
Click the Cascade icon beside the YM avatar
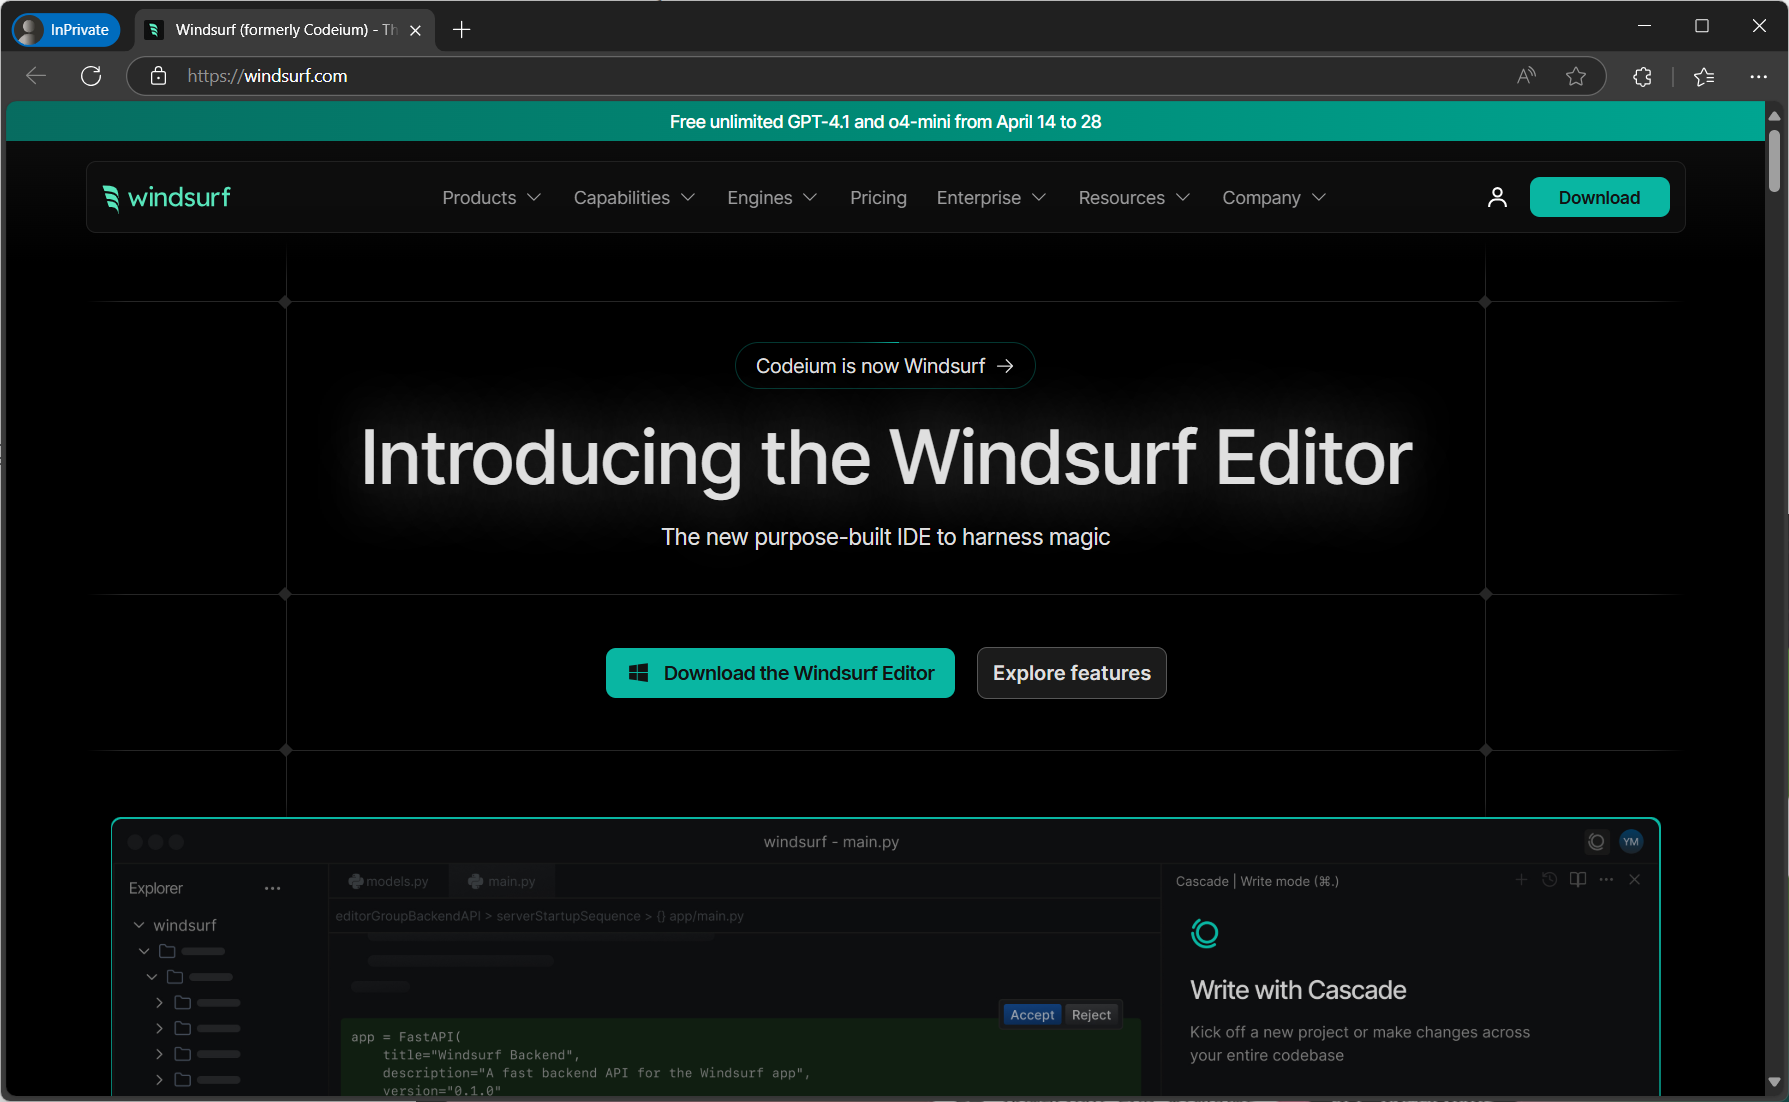(1596, 841)
